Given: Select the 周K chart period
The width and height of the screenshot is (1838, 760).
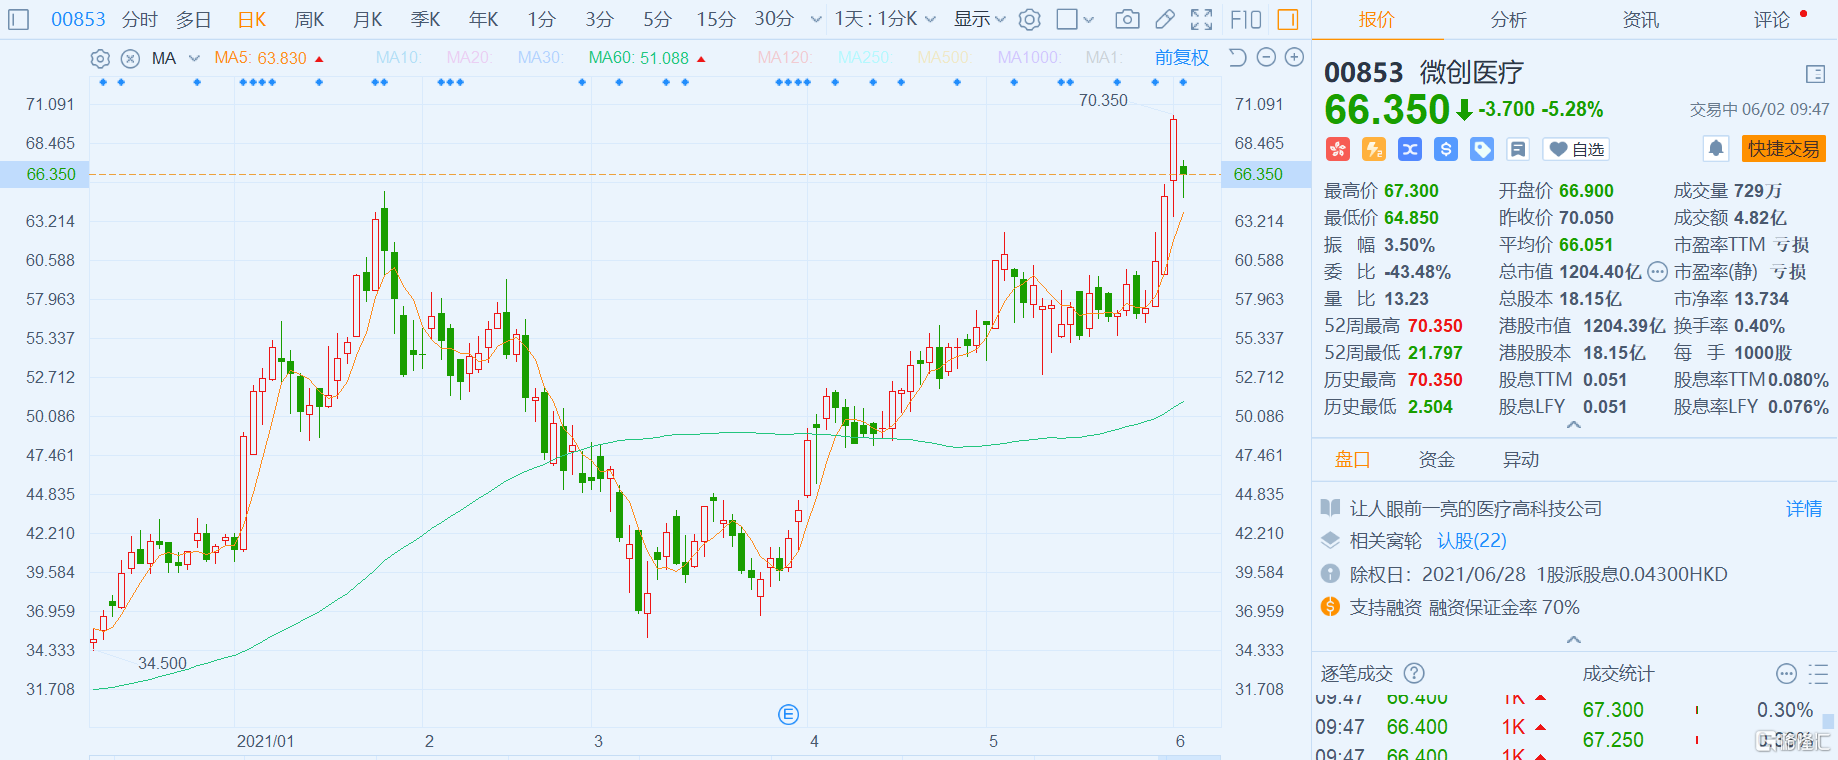Looking at the screenshot, I should click(310, 19).
